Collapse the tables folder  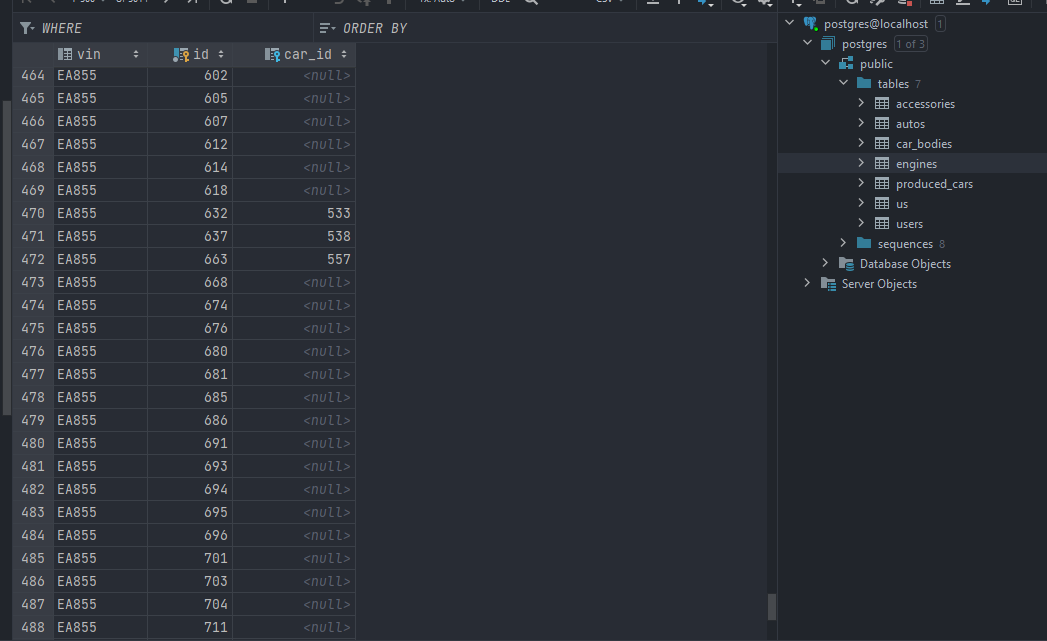843,83
